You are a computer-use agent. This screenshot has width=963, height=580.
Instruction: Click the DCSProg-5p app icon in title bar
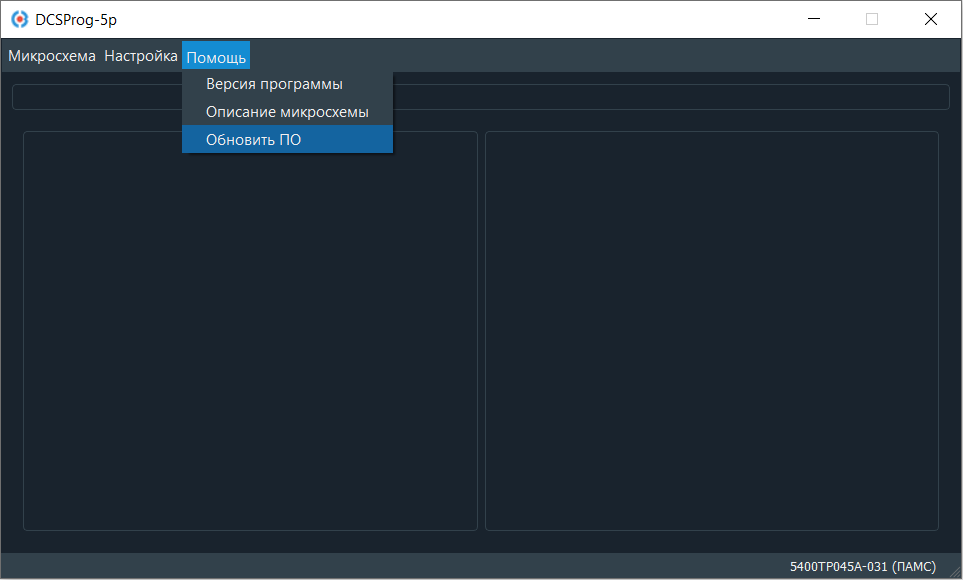pyautogui.click(x=20, y=20)
